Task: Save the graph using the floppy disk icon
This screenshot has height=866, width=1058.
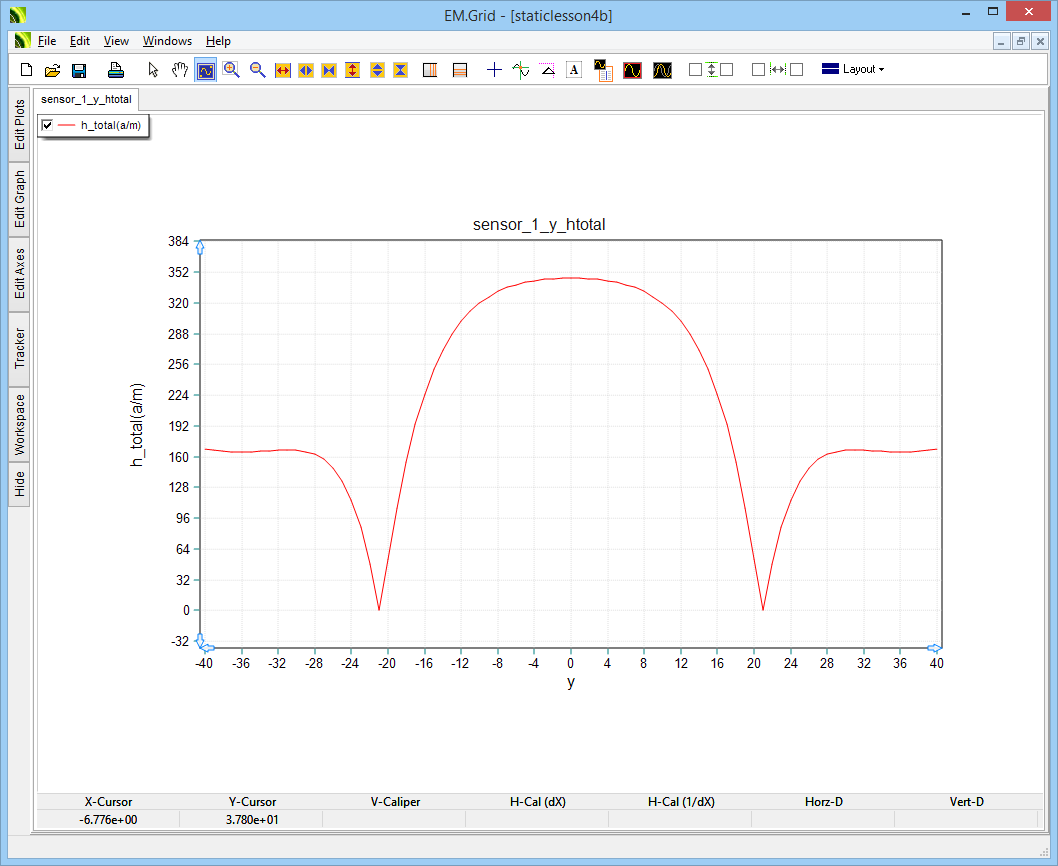Action: point(79,70)
